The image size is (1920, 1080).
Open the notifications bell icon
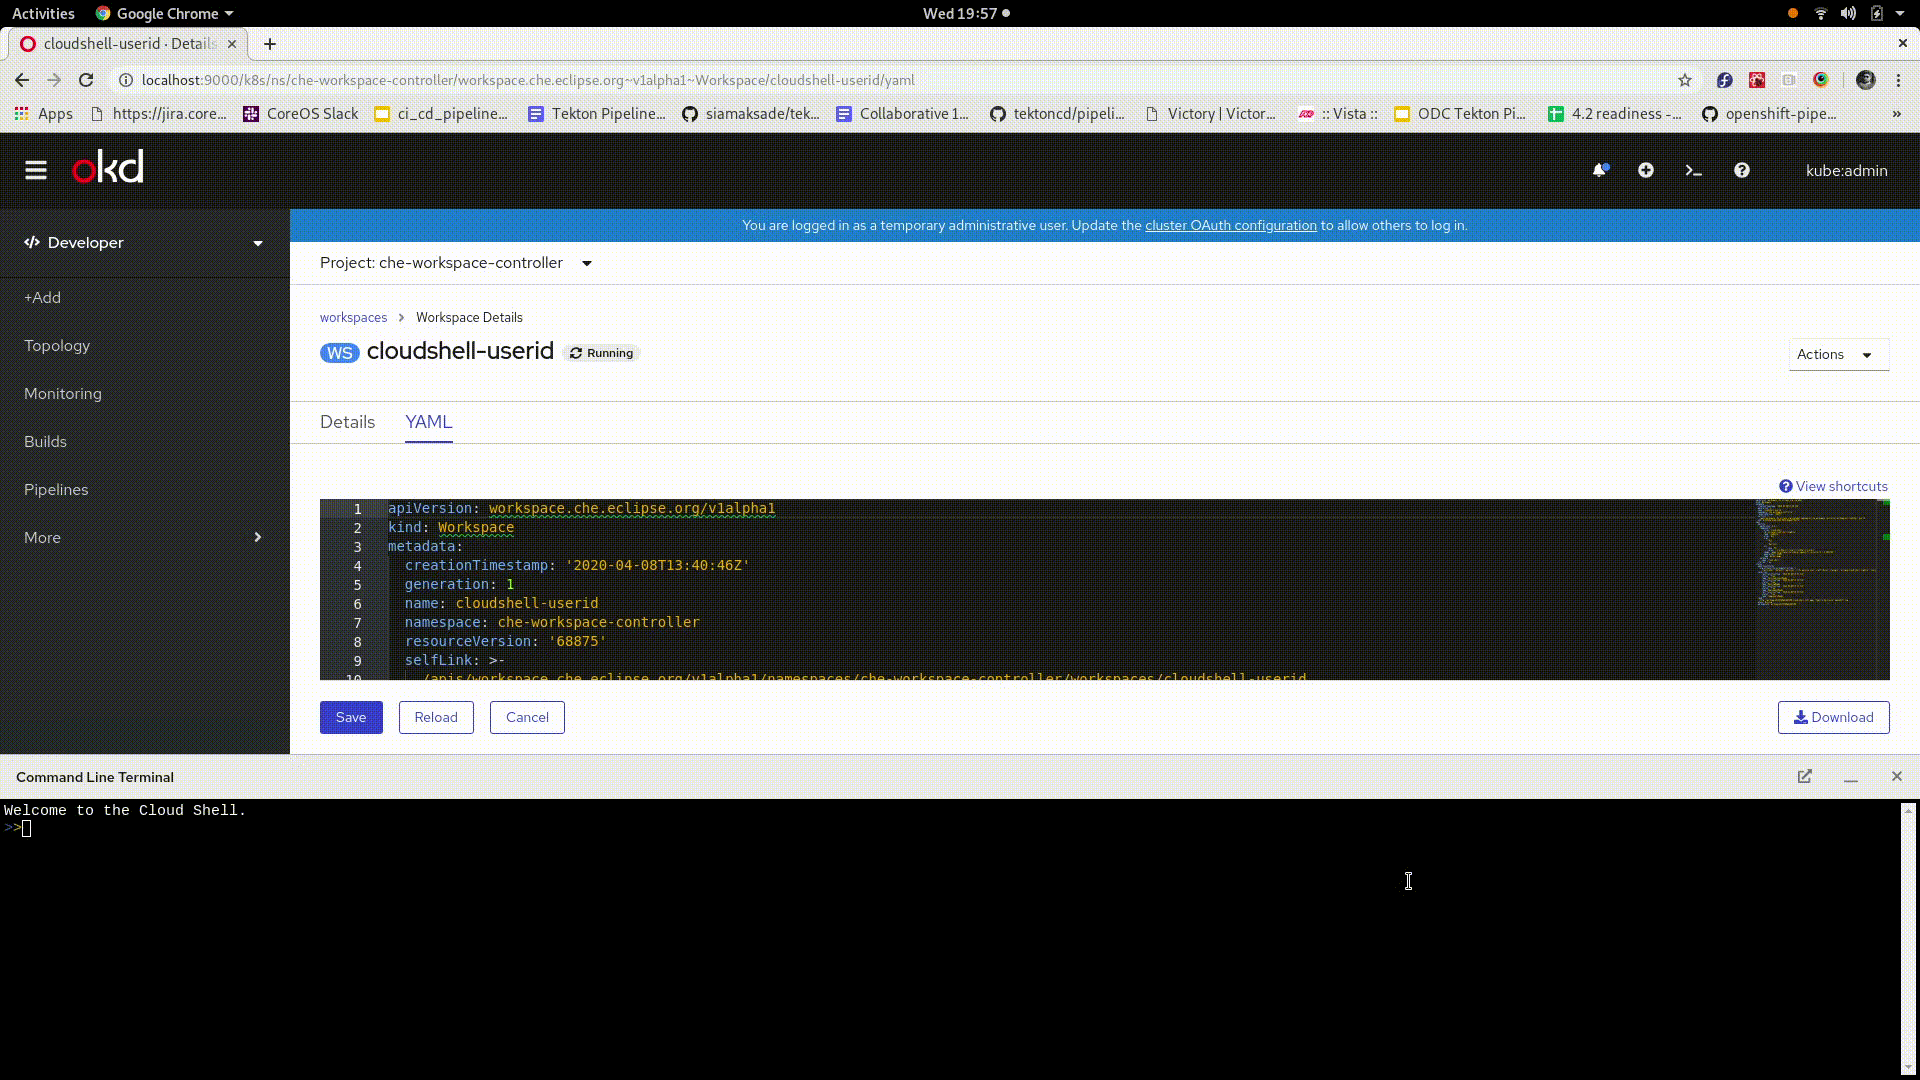(x=1600, y=170)
